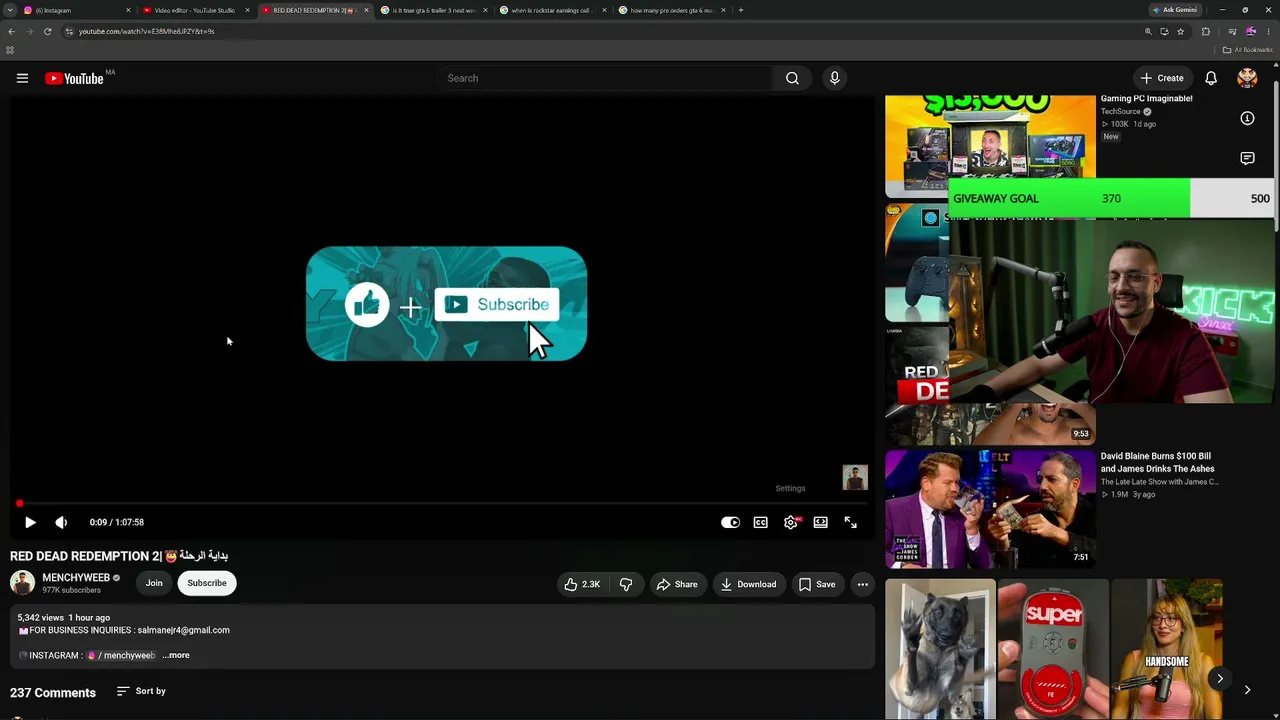Screen dimensions: 1280x720
Task: Open the browser extensions puzzle icon
Action: pos(1205,31)
